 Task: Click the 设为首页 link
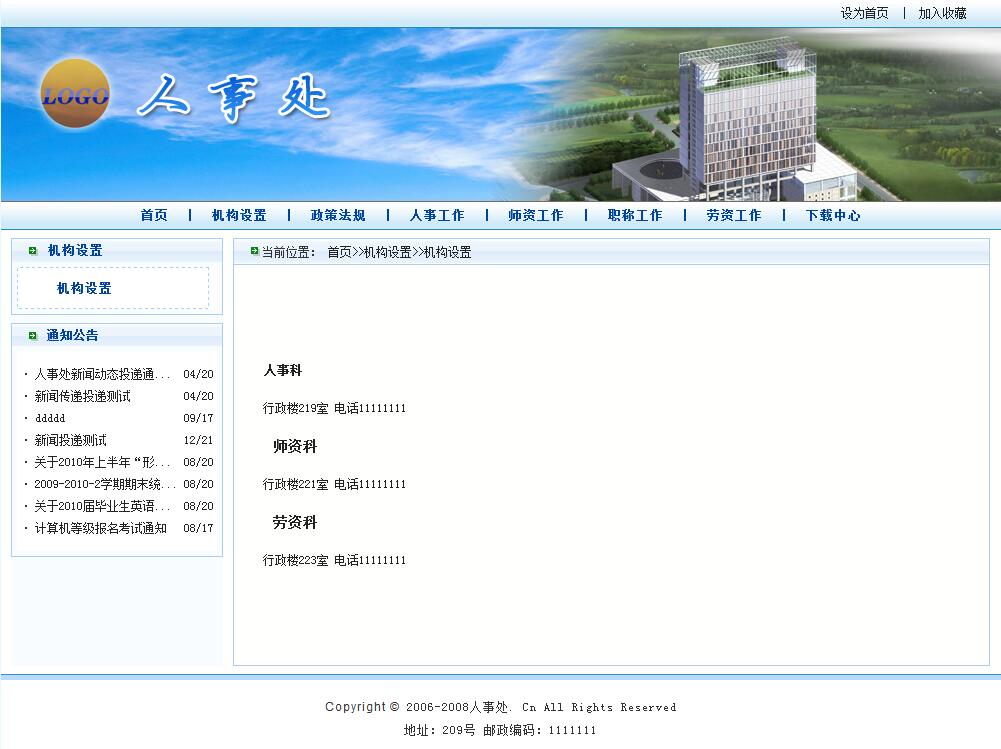[864, 13]
